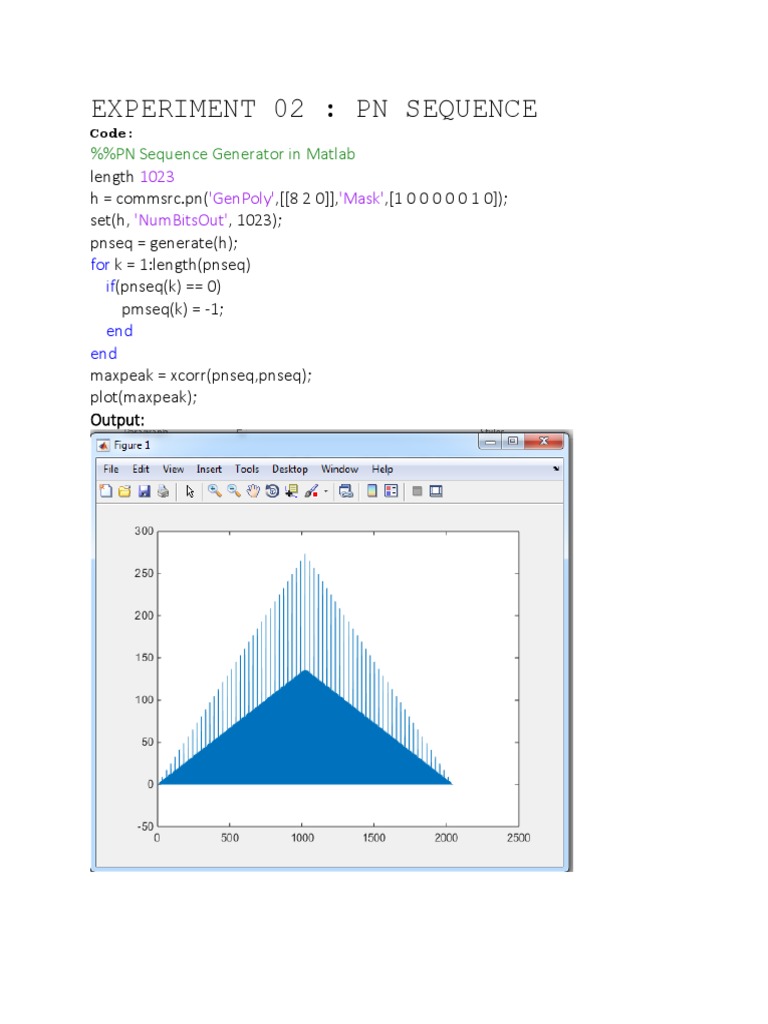Click the New Figure icon
Screen dimensions: 768x1024
[x=107, y=491]
